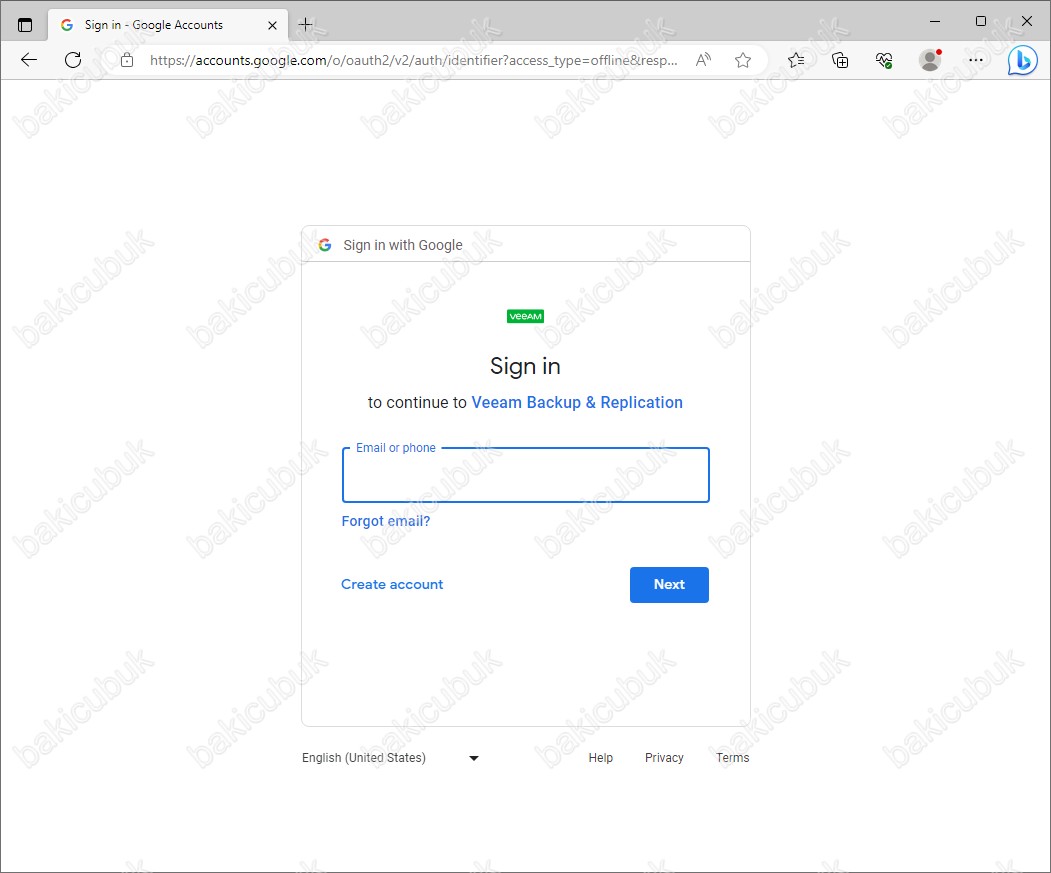Expand the English (United States) language dropdown
The height and width of the screenshot is (873, 1051).
coord(390,758)
